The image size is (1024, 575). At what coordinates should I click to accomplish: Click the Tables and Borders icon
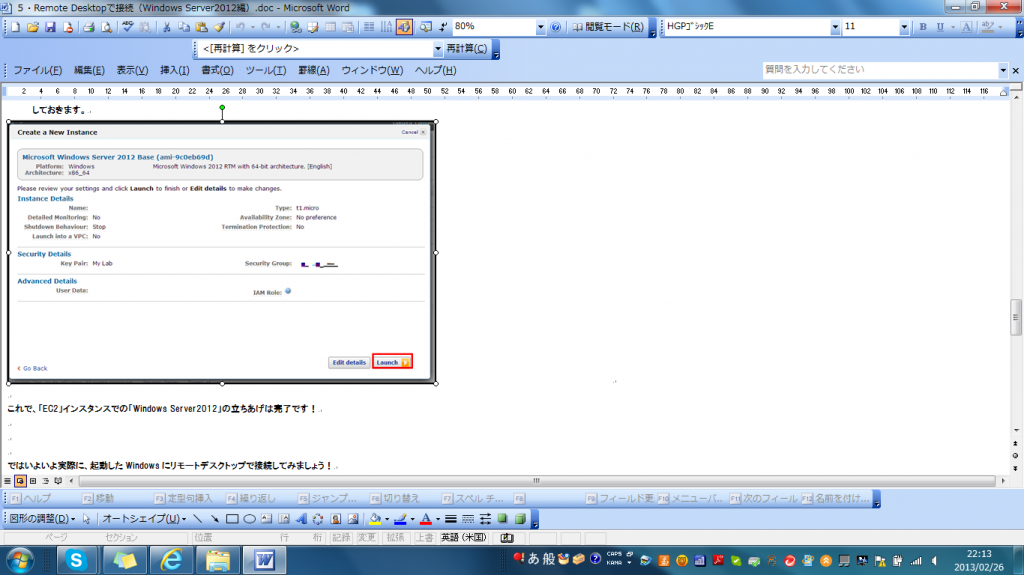click(x=313, y=27)
